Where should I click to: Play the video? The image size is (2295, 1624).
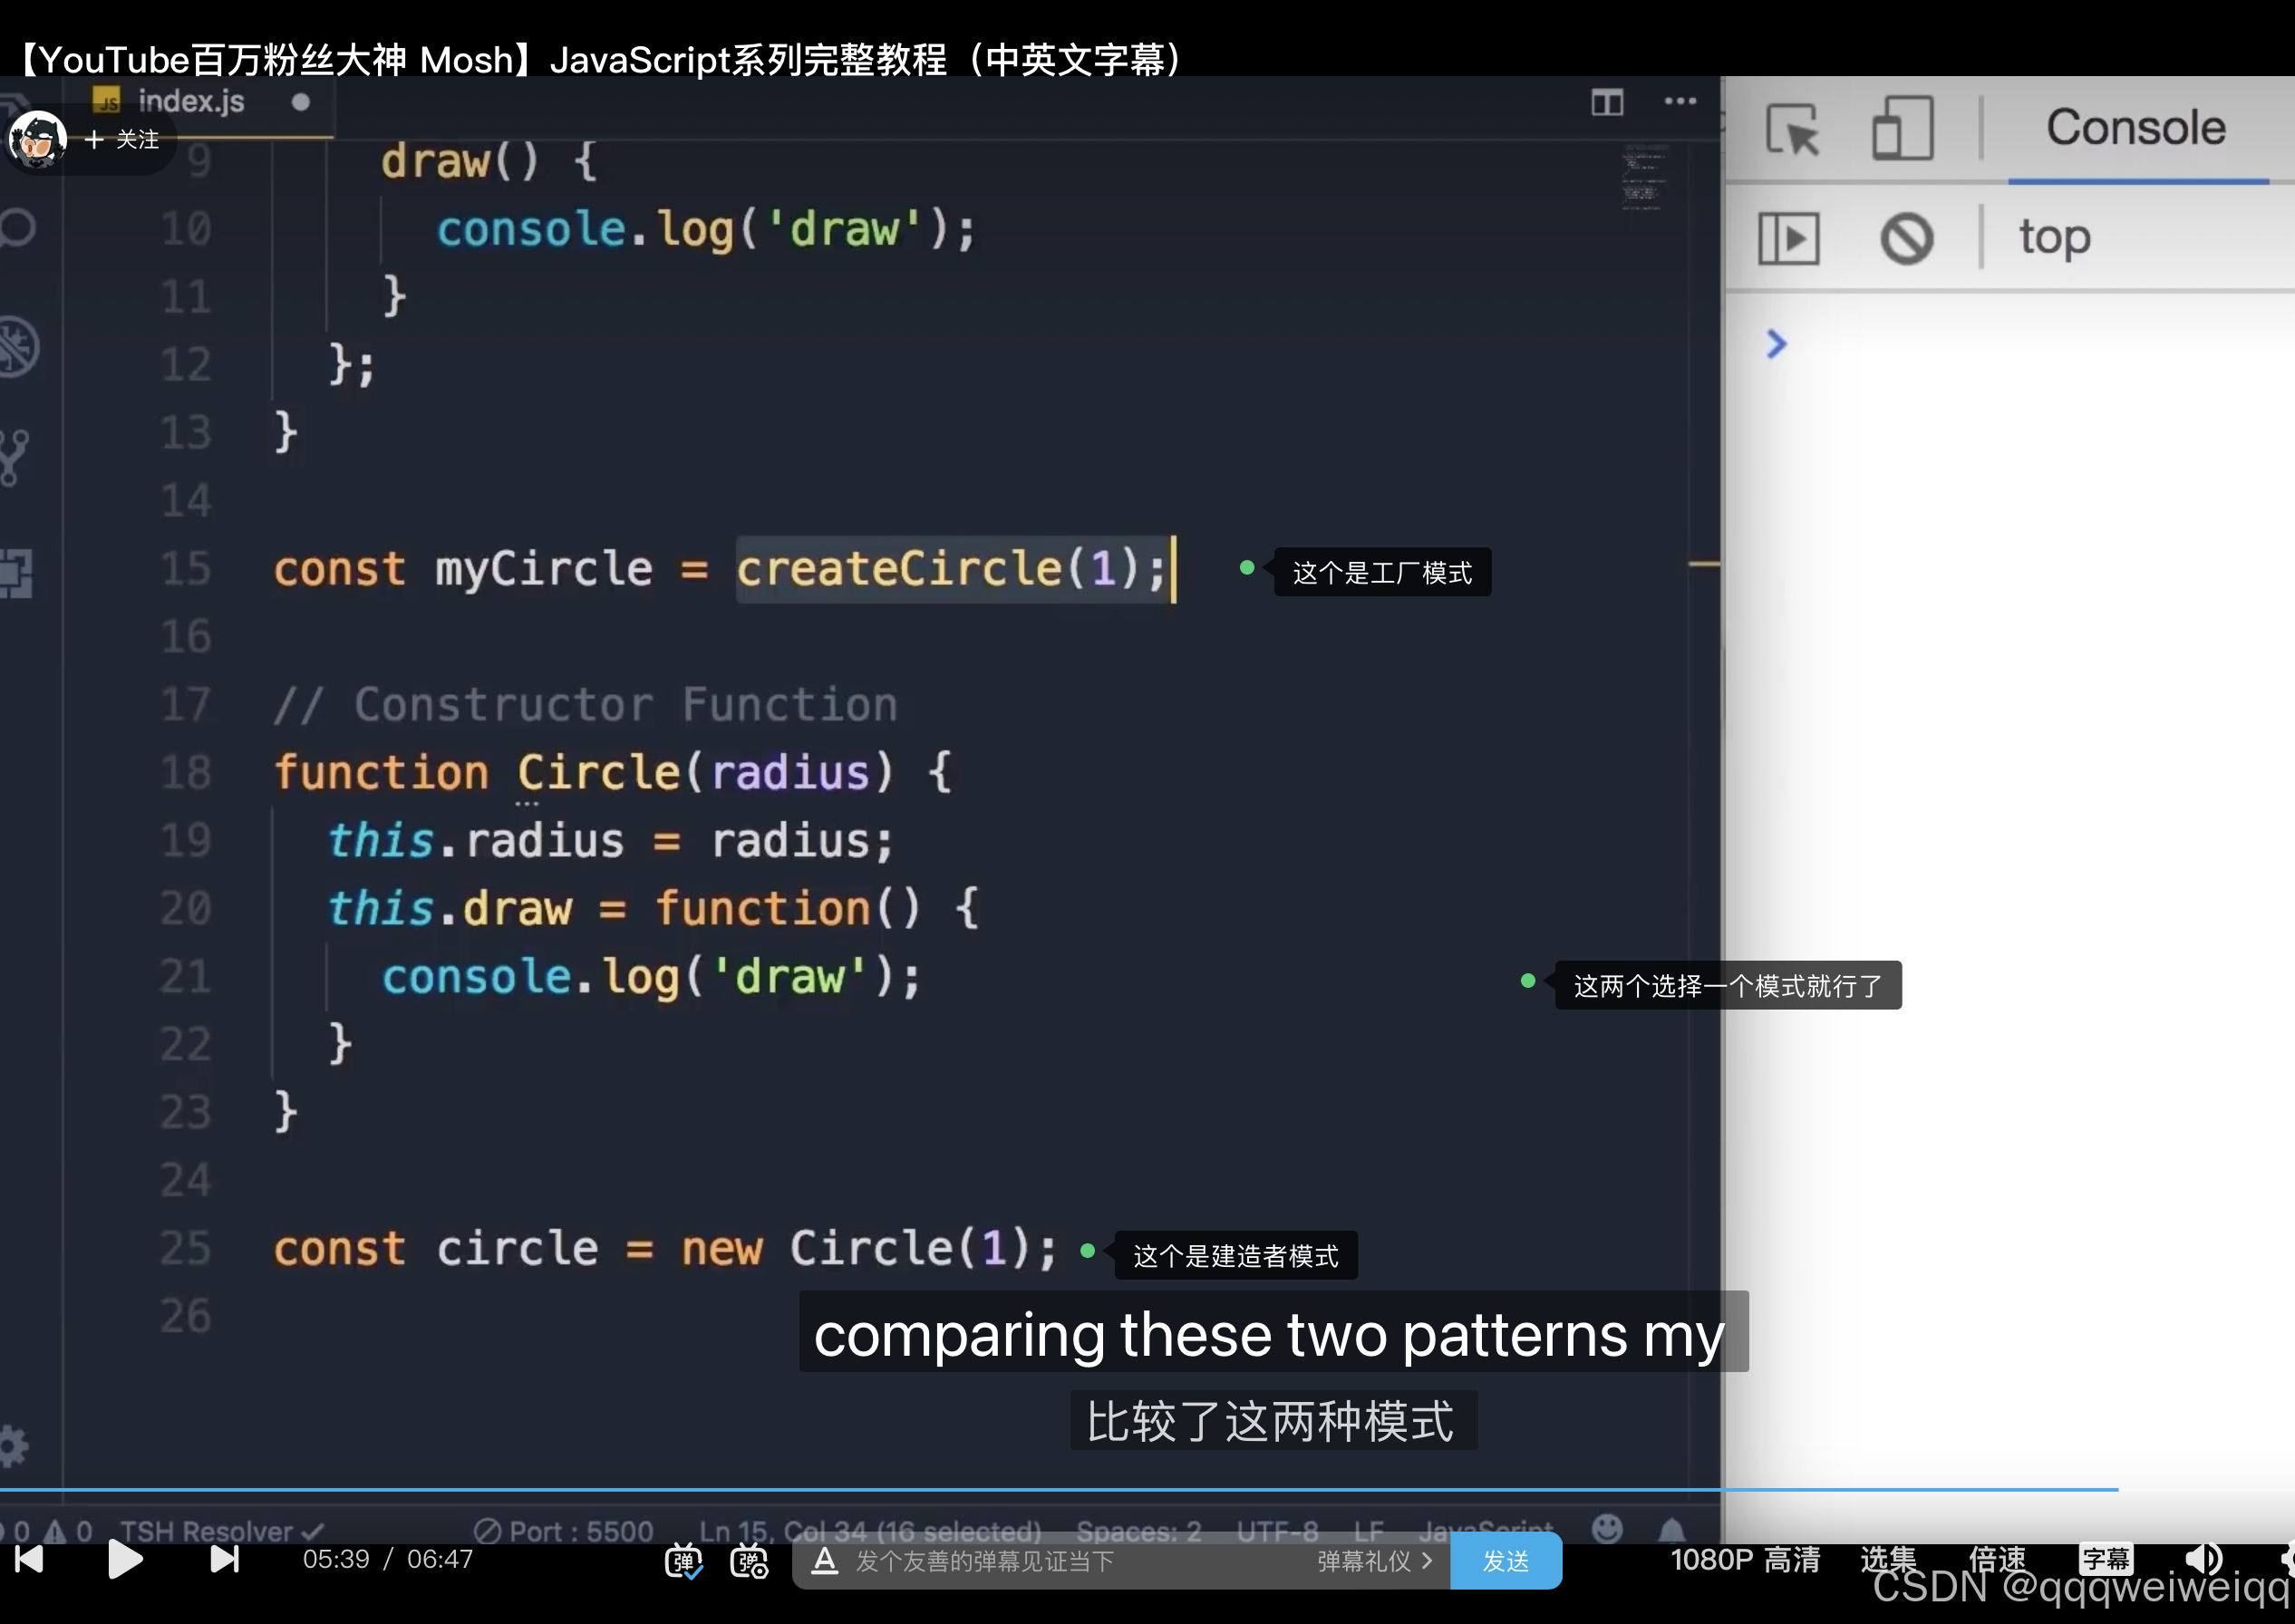tap(125, 1559)
